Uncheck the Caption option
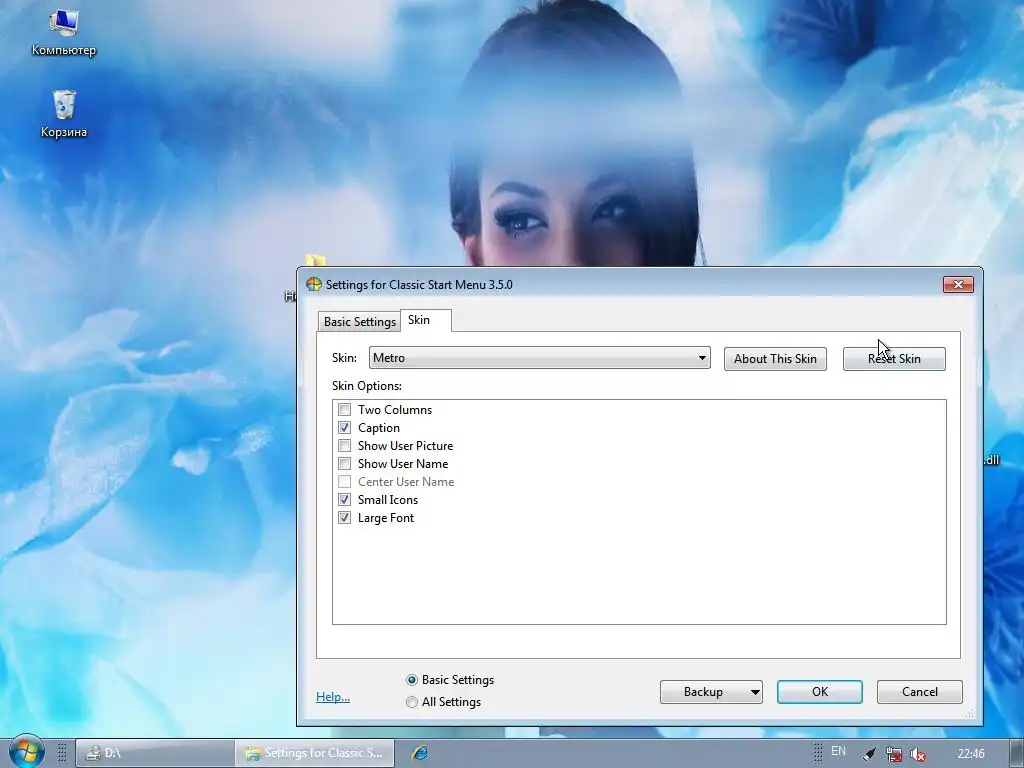The image size is (1024, 768). click(344, 428)
